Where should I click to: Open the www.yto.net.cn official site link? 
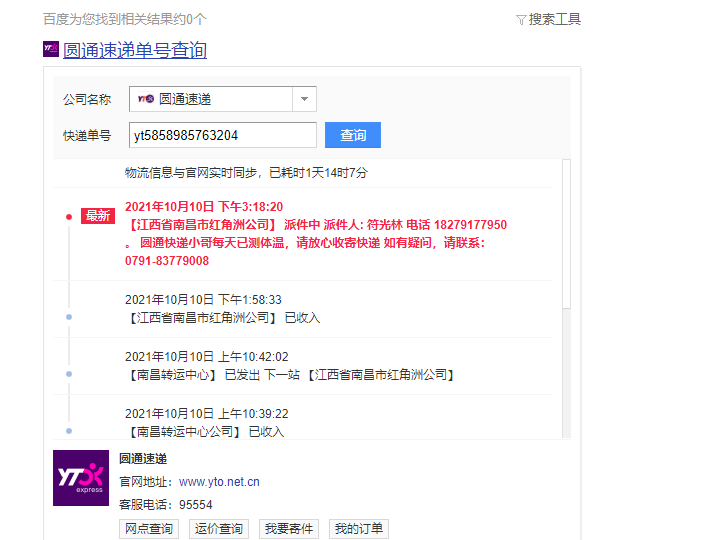(219, 482)
